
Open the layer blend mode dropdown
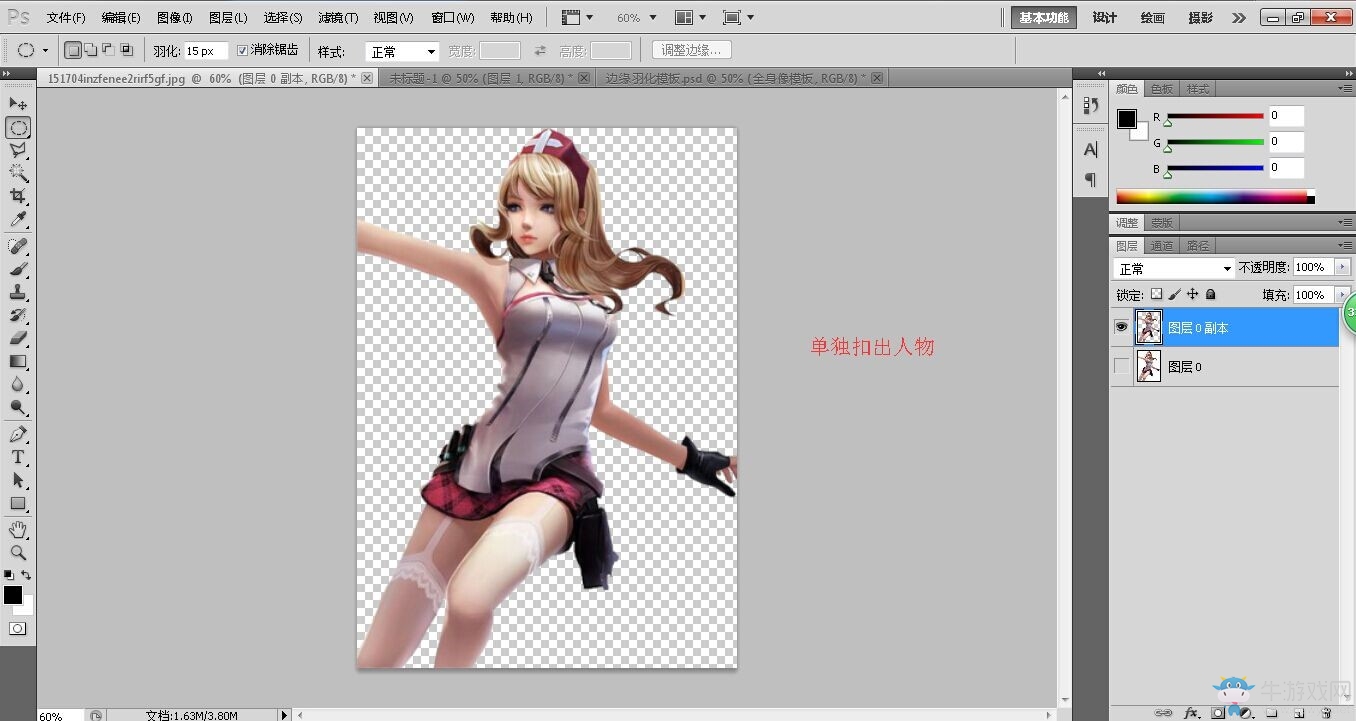[x=1174, y=269]
